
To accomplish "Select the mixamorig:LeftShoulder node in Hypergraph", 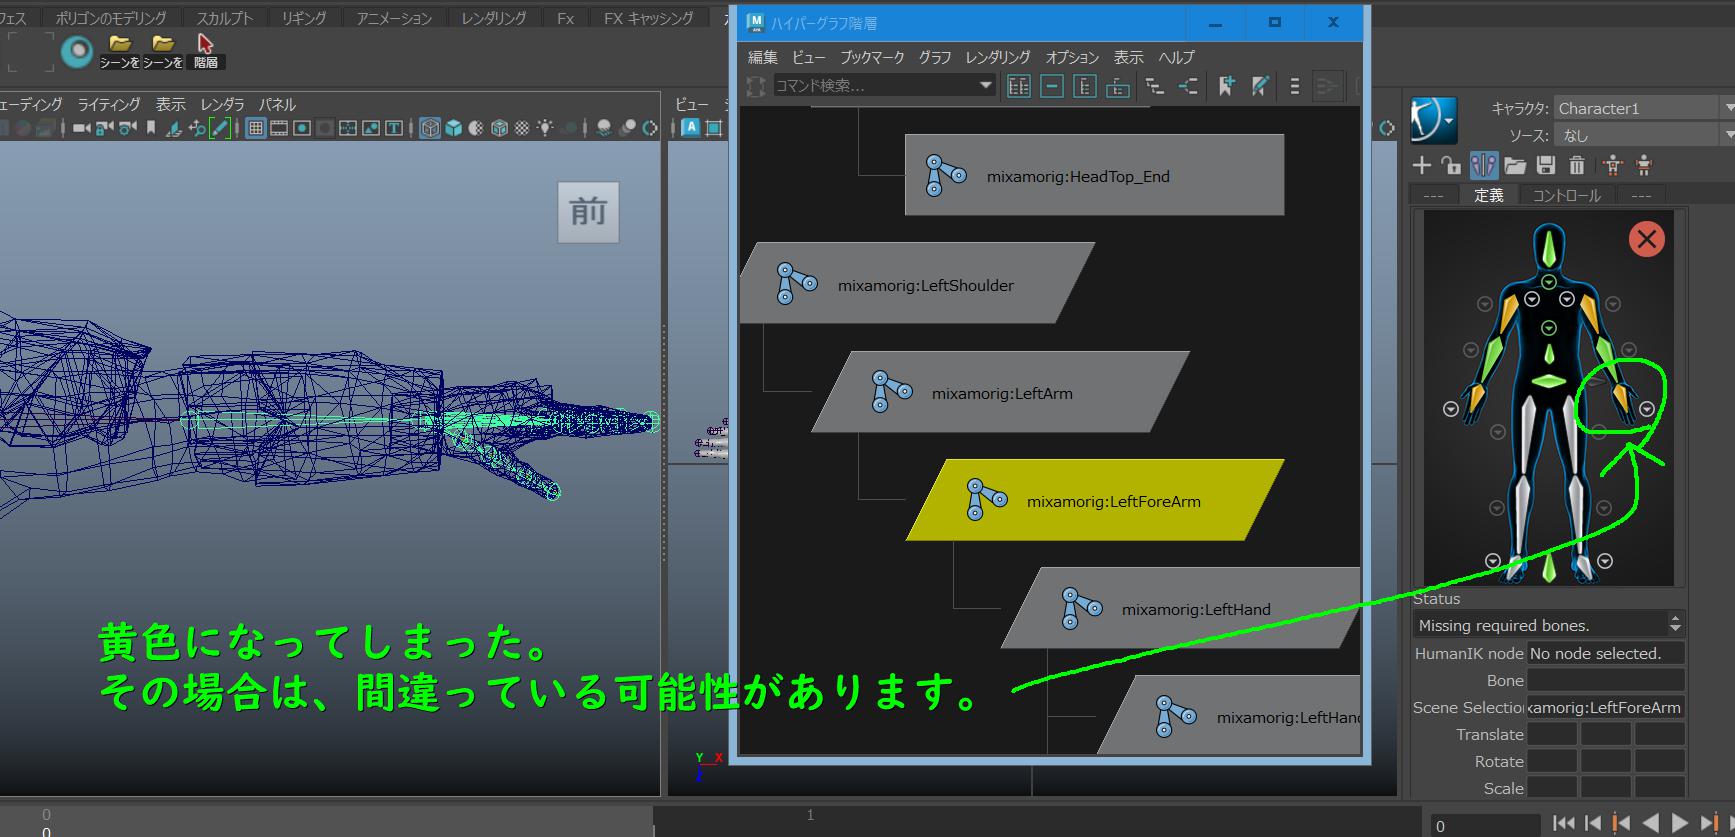I will click(917, 283).
